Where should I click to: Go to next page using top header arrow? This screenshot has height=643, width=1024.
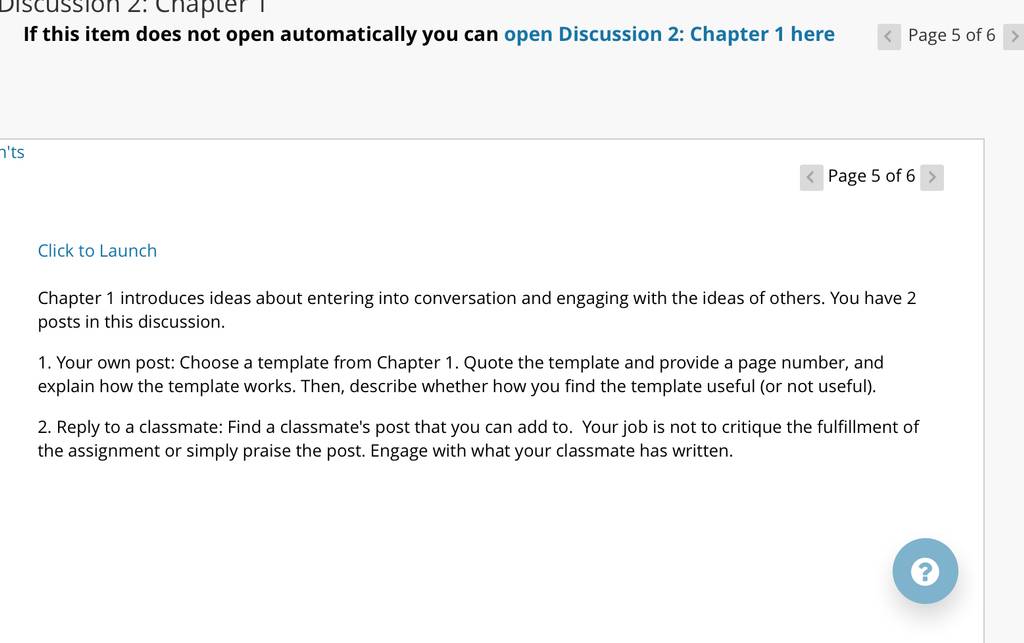(1014, 37)
